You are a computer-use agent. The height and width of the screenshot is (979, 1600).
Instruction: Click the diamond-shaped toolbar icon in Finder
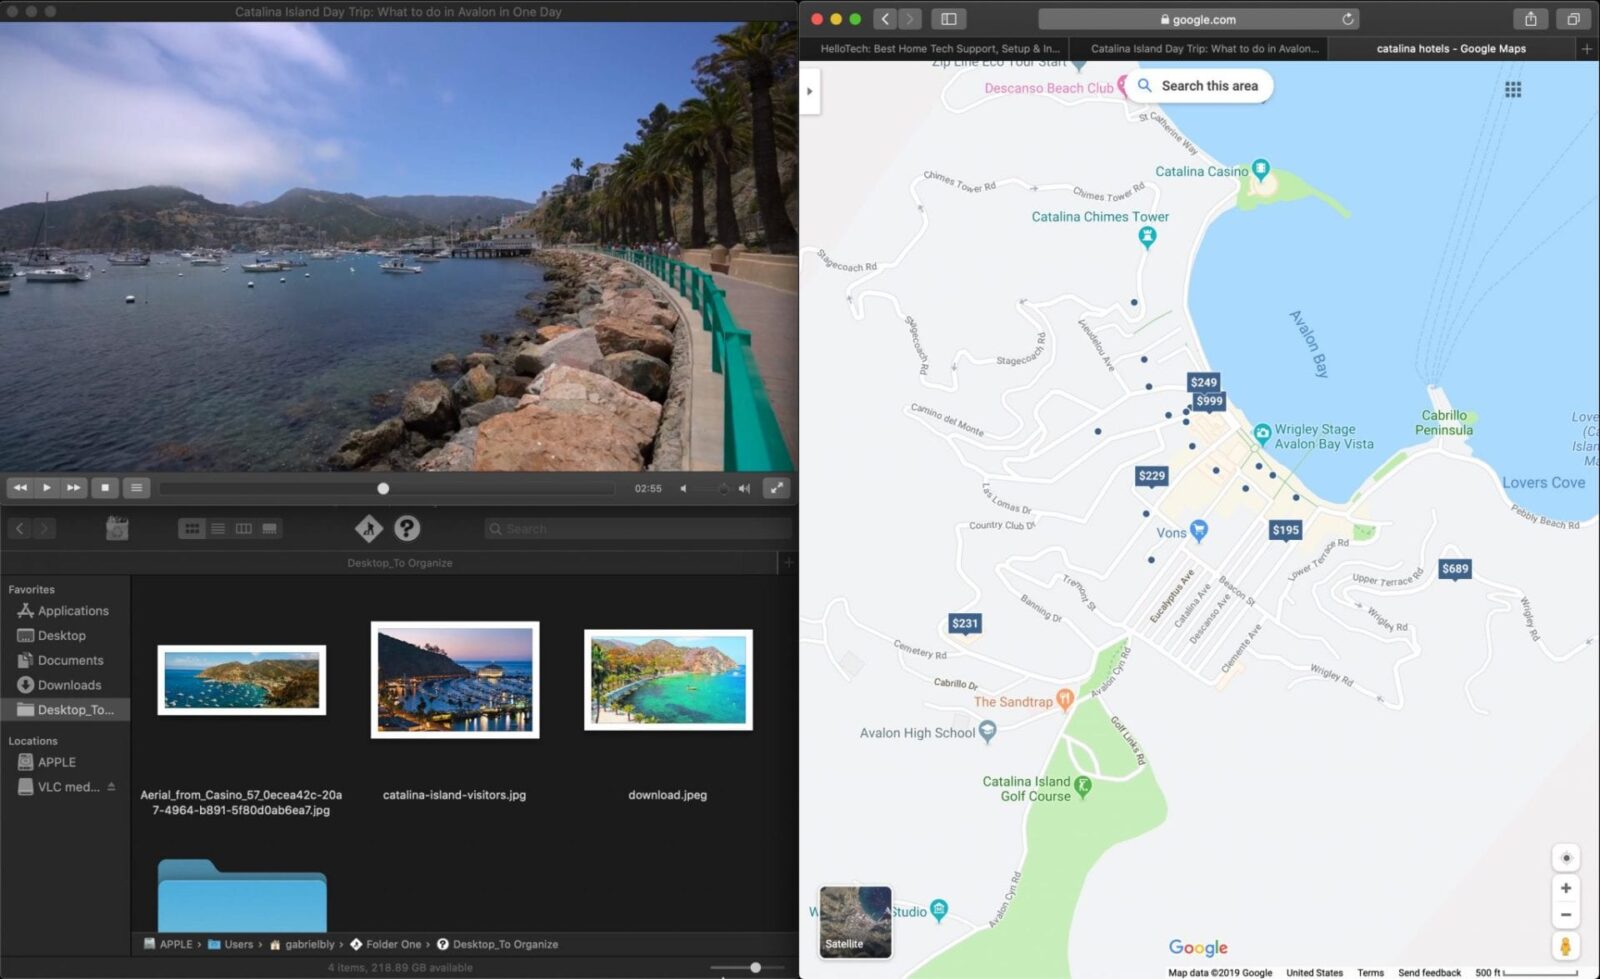tap(369, 528)
